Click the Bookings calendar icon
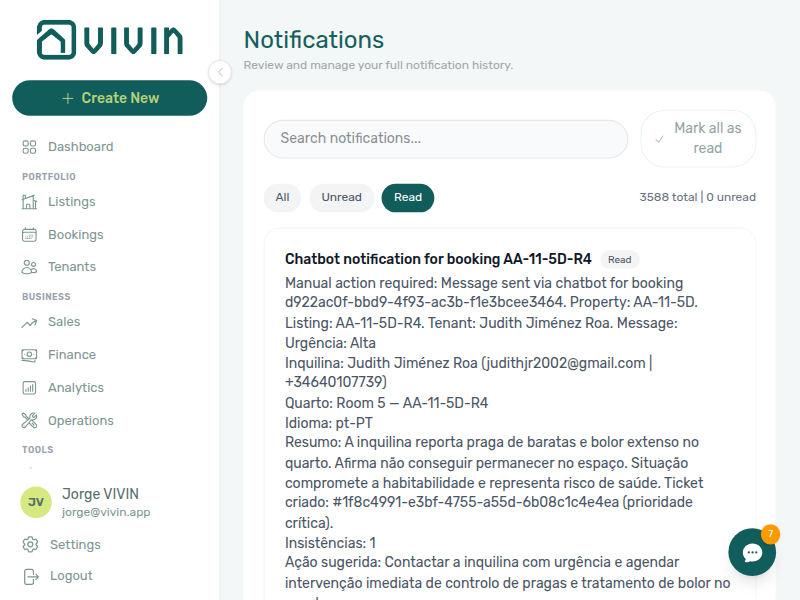The height and width of the screenshot is (600, 800). [29, 235]
